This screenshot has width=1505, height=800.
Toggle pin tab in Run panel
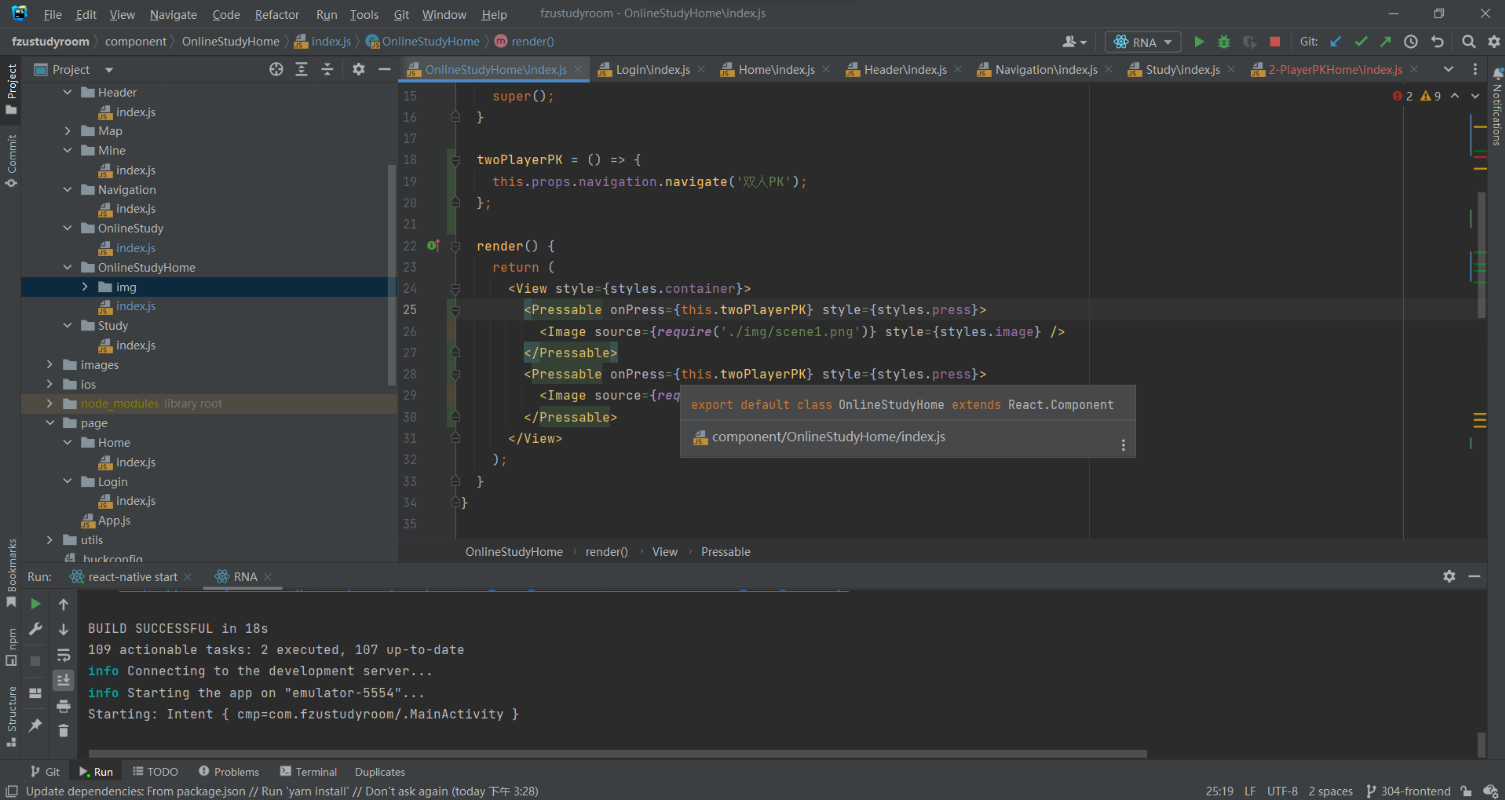tap(35, 725)
